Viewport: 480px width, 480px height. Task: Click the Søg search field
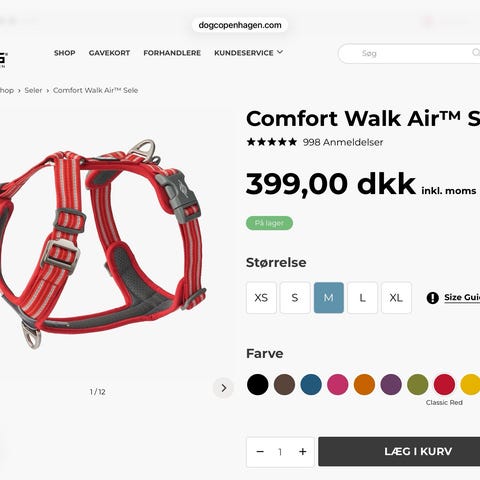click(x=409, y=53)
